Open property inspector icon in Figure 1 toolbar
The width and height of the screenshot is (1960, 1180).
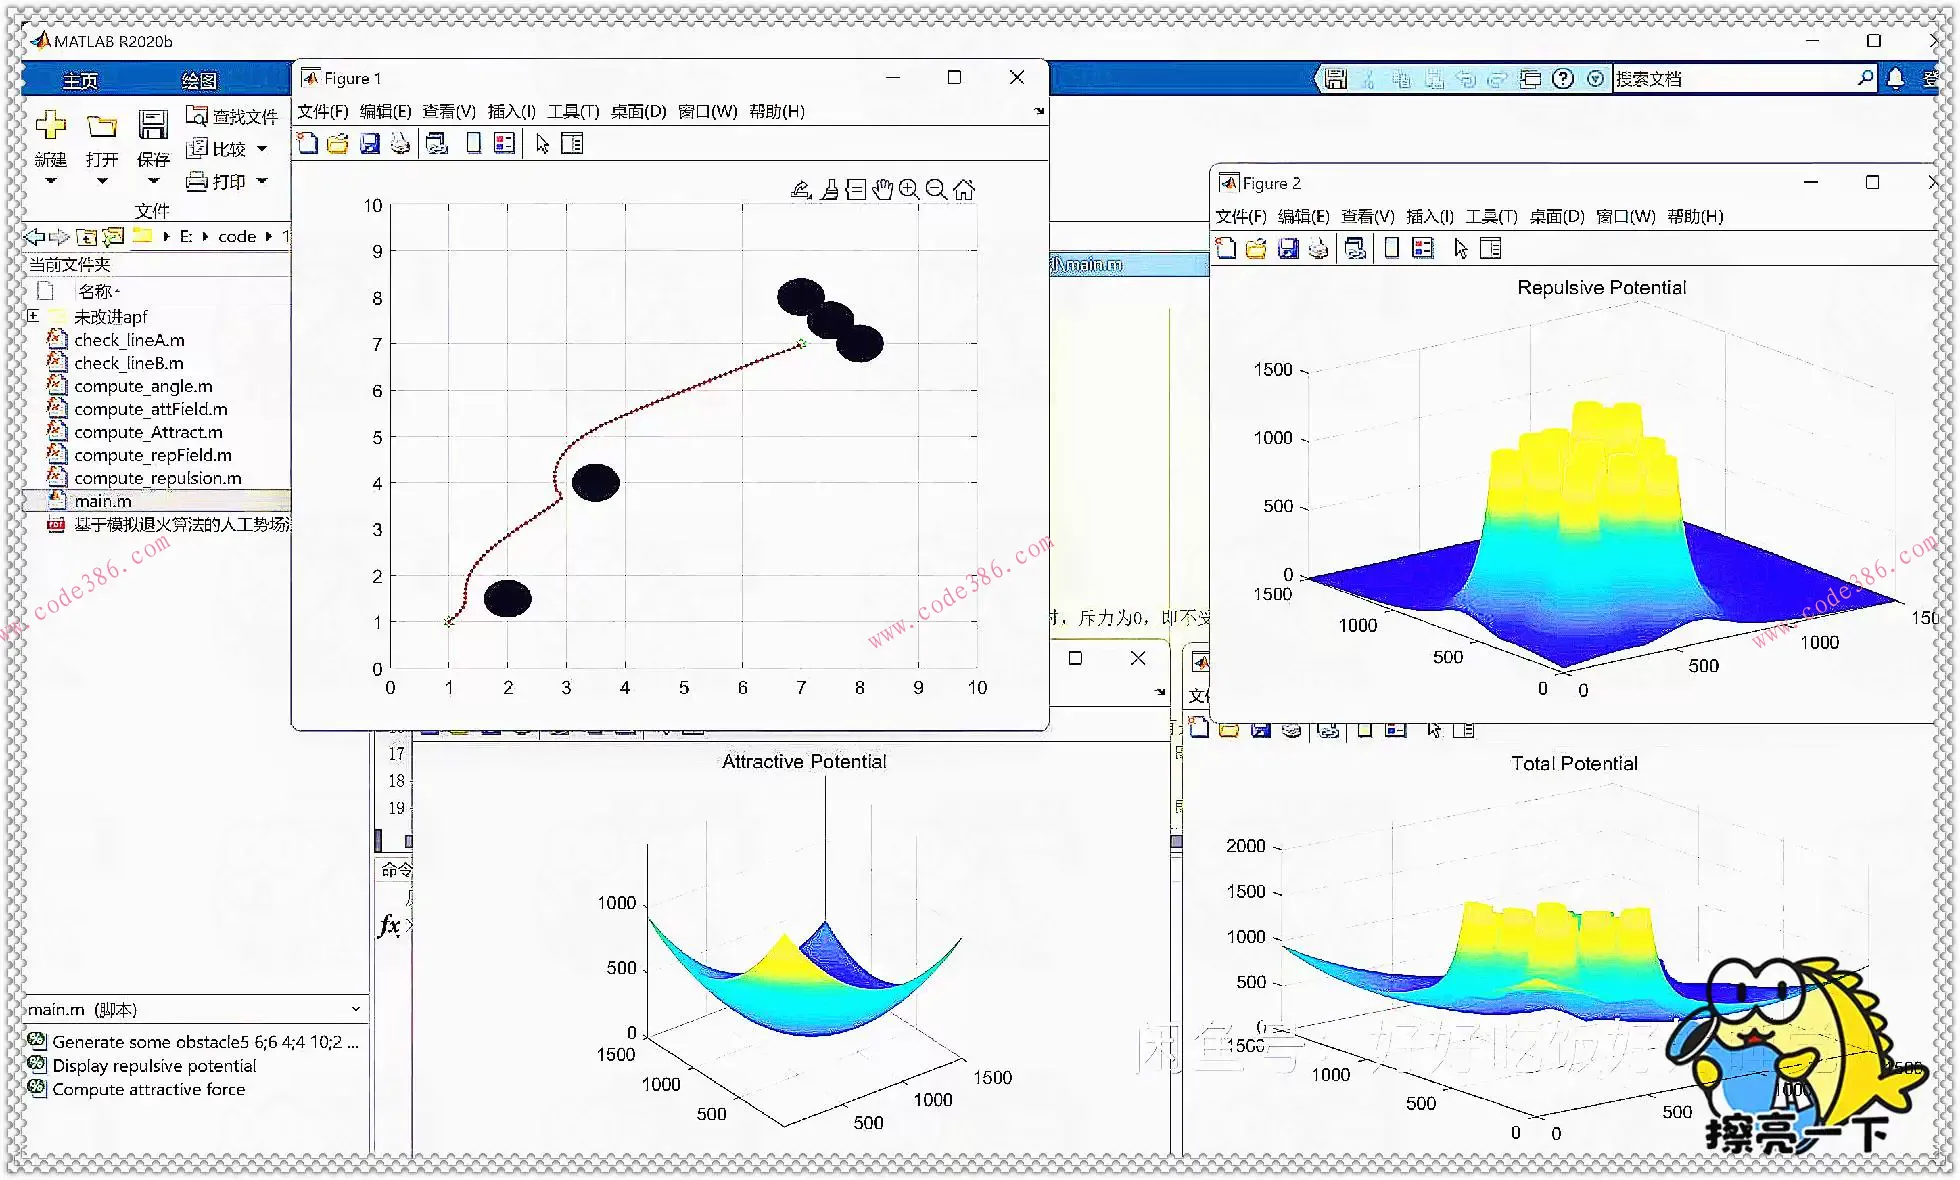tap(572, 144)
